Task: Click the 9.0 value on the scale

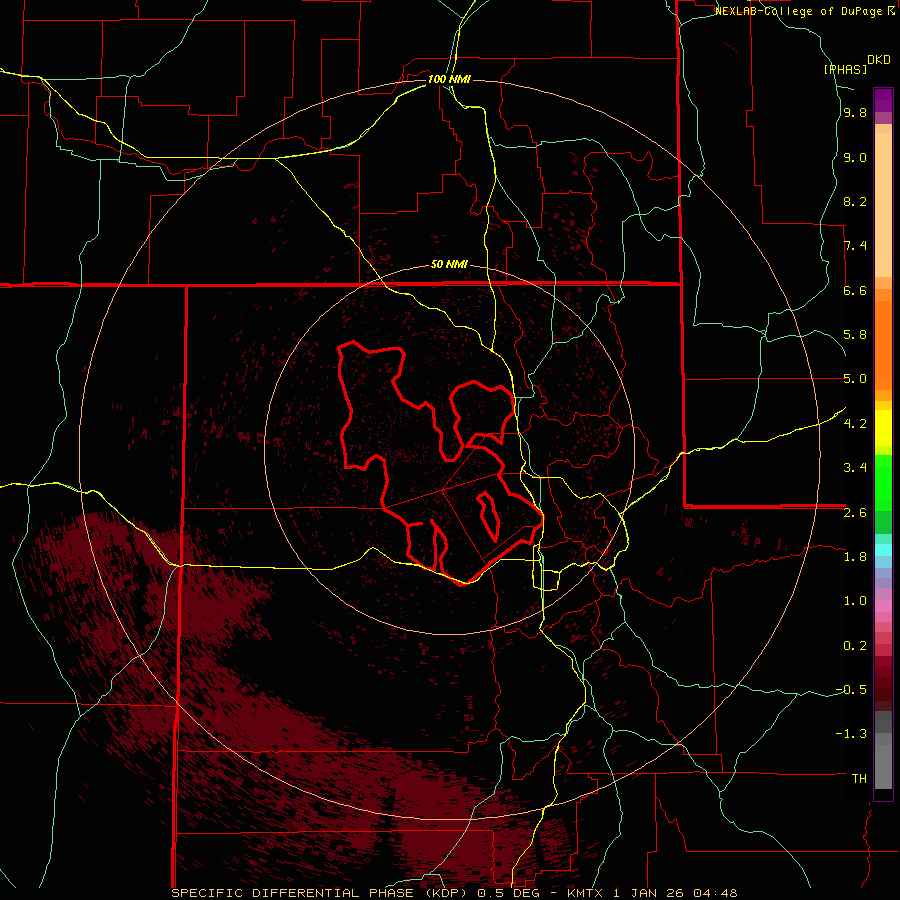Action: (x=855, y=158)
